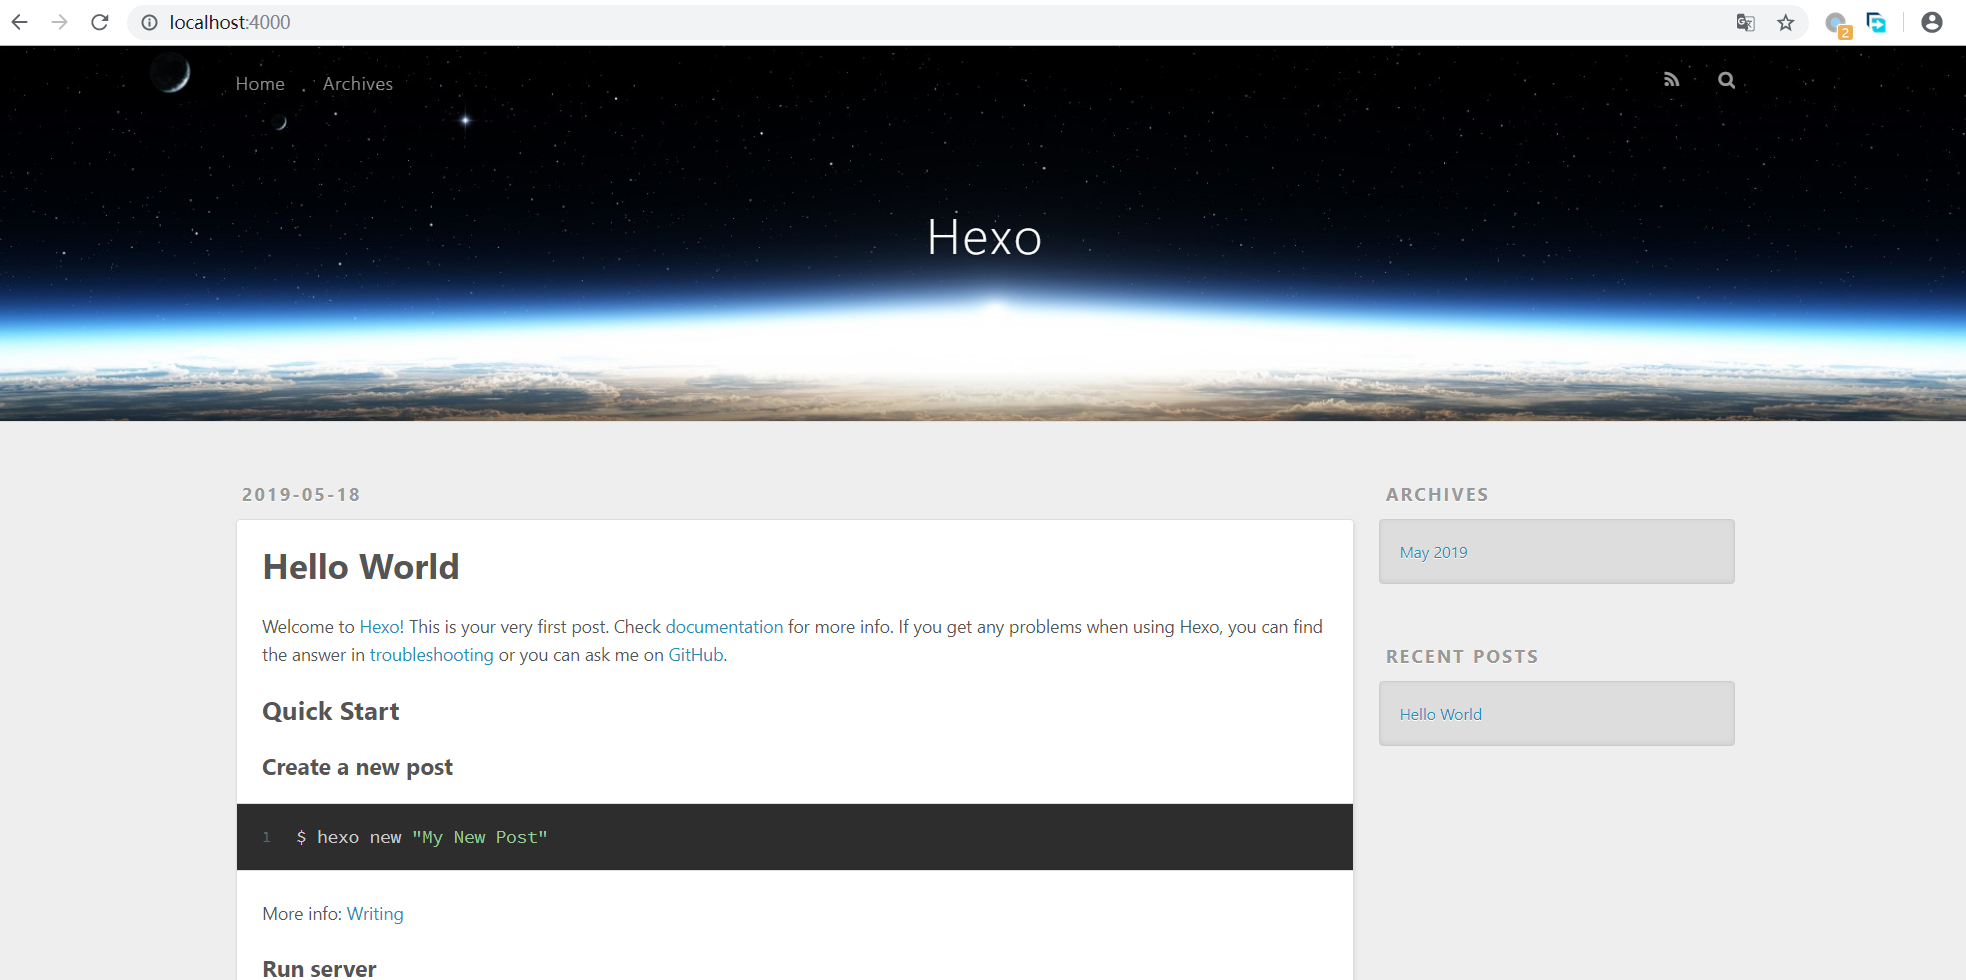The height and width of the screenshot is (980, 1966).
Task: Click the Quick Start heading
Action: (x=330, y=711)
